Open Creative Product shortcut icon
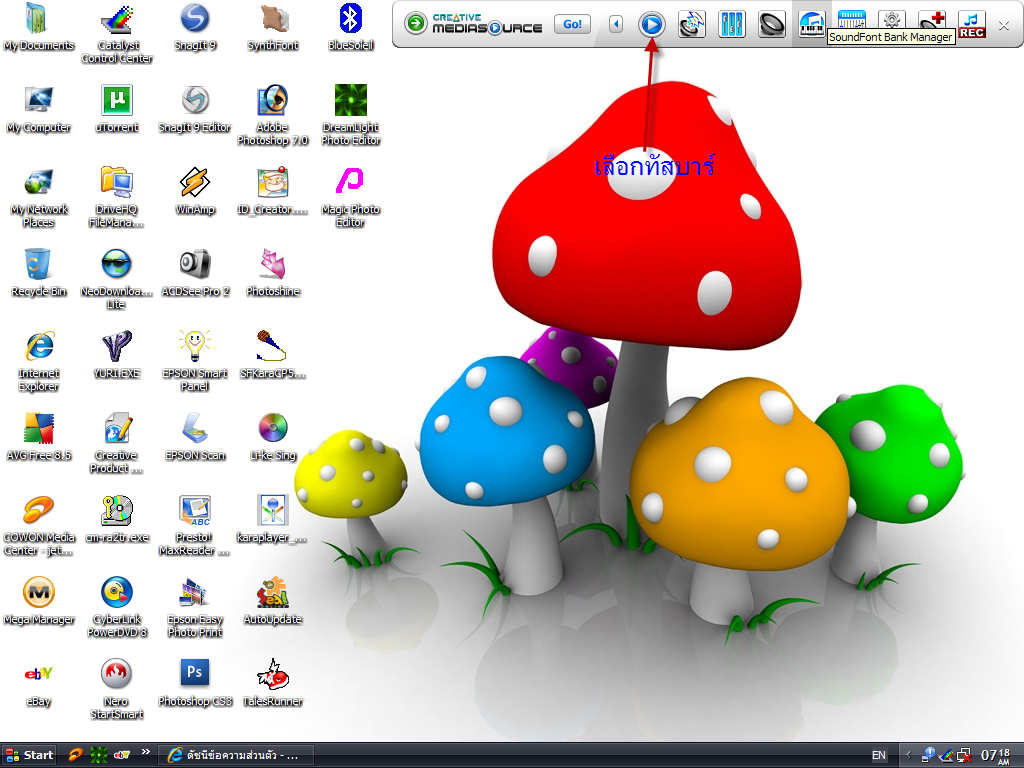The width and height of the screenshot is (1024, 768). pyautogui.click(x=117, y=443)
